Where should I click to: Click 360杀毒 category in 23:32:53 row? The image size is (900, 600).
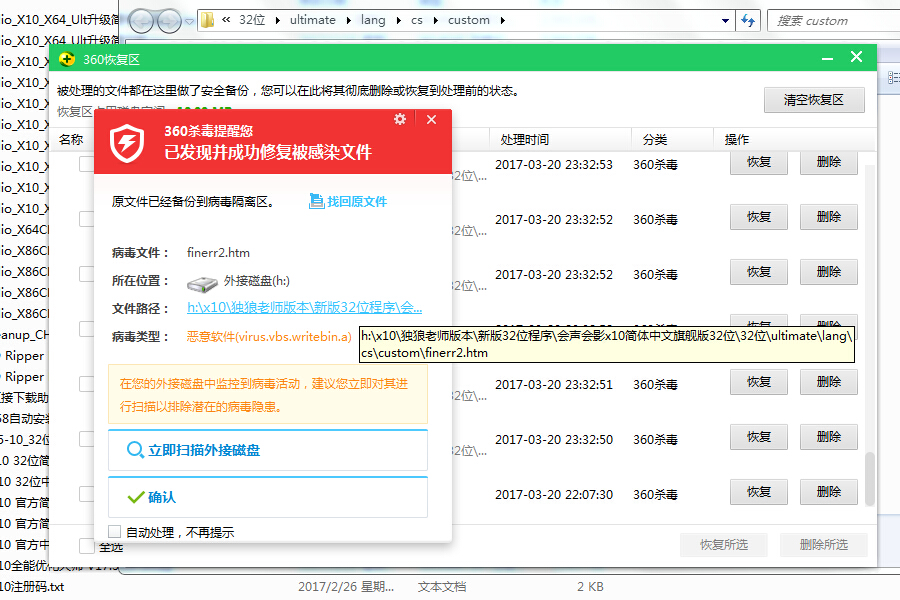point(655,165)
